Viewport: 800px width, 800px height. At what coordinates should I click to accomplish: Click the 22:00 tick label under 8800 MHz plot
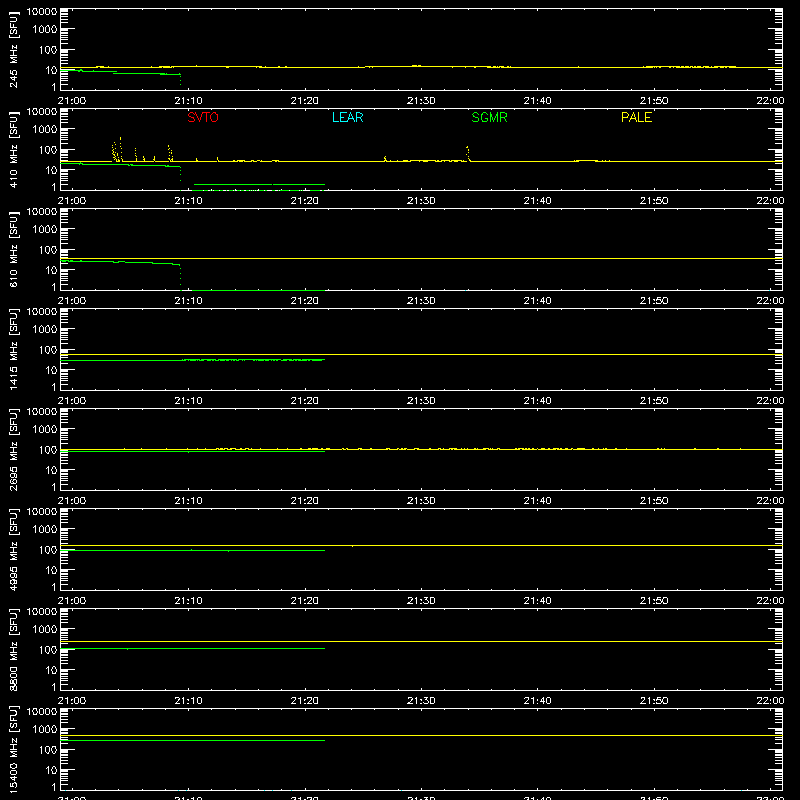point(770,701)
